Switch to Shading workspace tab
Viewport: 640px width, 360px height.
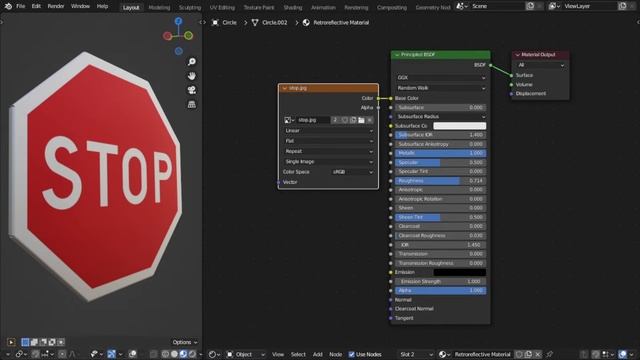click(293, 7)
